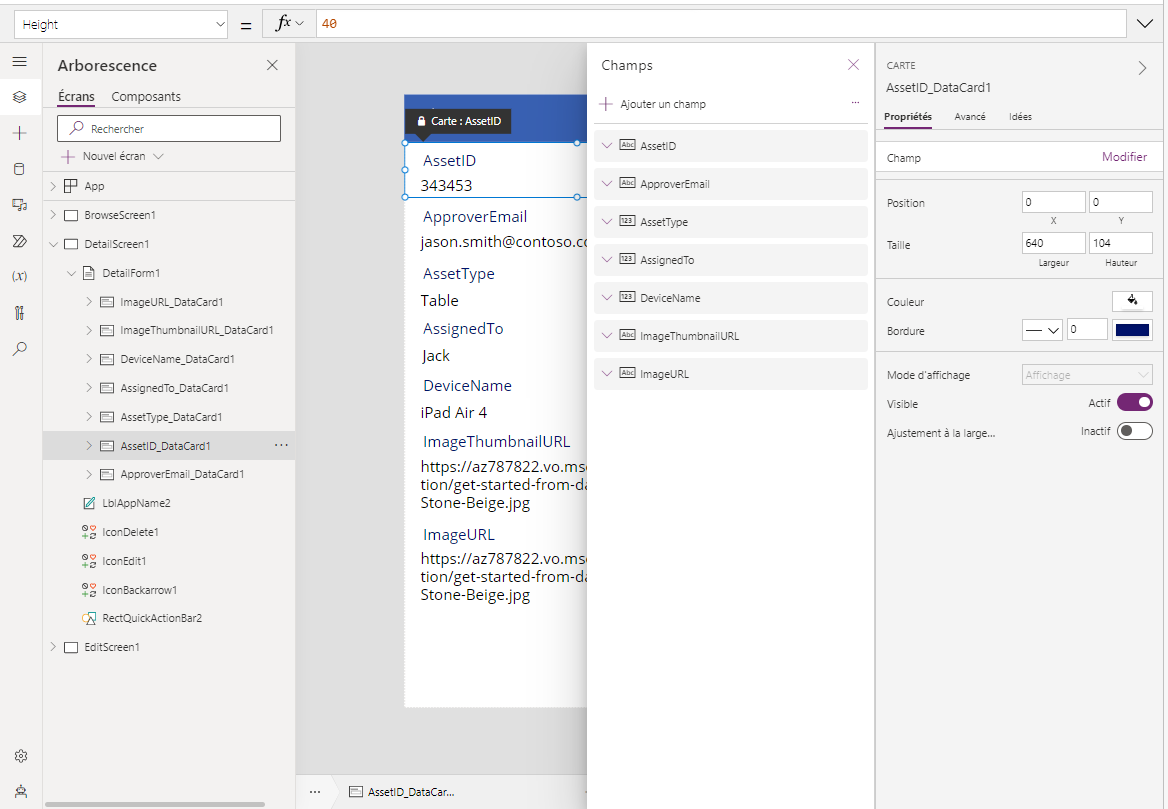Open the Tree view layers icon
The width and height of the screenshot is (1168, 809).
[20, 97]
